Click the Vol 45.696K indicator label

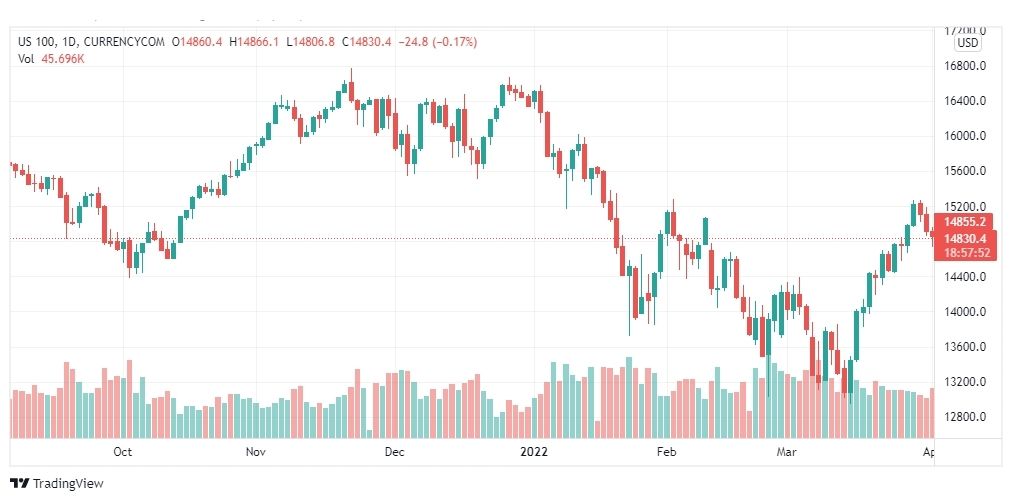pos(52,59)
